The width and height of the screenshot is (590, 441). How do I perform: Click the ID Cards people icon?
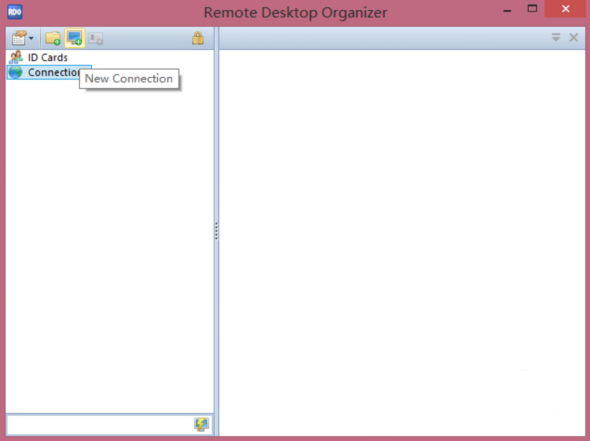pyautogui.click(x=16, y=57)
